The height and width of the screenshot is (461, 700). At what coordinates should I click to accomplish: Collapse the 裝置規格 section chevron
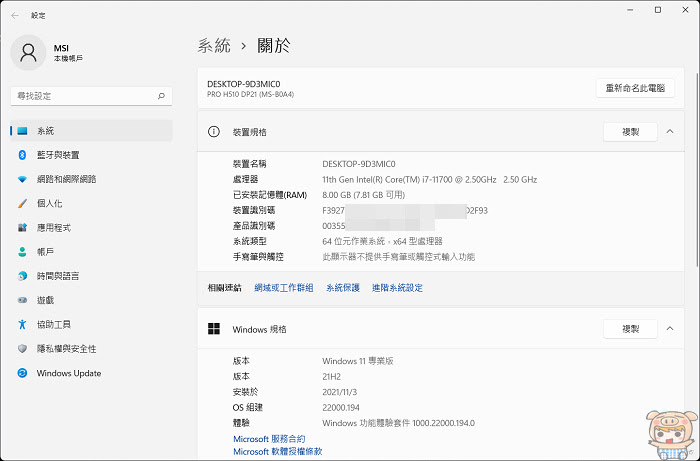point(670,132)
